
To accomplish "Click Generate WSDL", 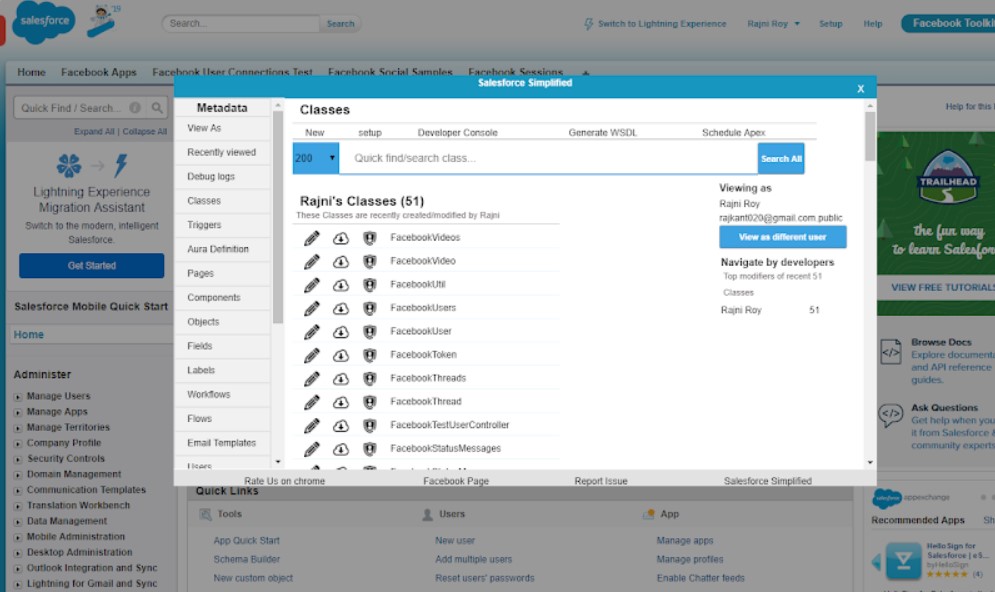I will coord(602,133).
